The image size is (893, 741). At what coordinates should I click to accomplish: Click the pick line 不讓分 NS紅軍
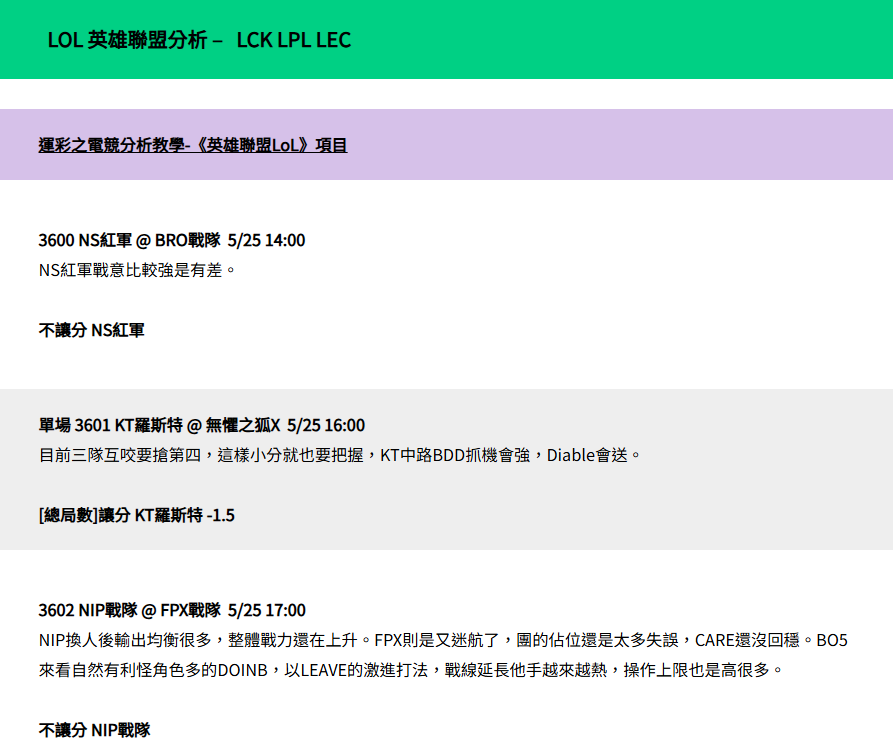[91, 330]
